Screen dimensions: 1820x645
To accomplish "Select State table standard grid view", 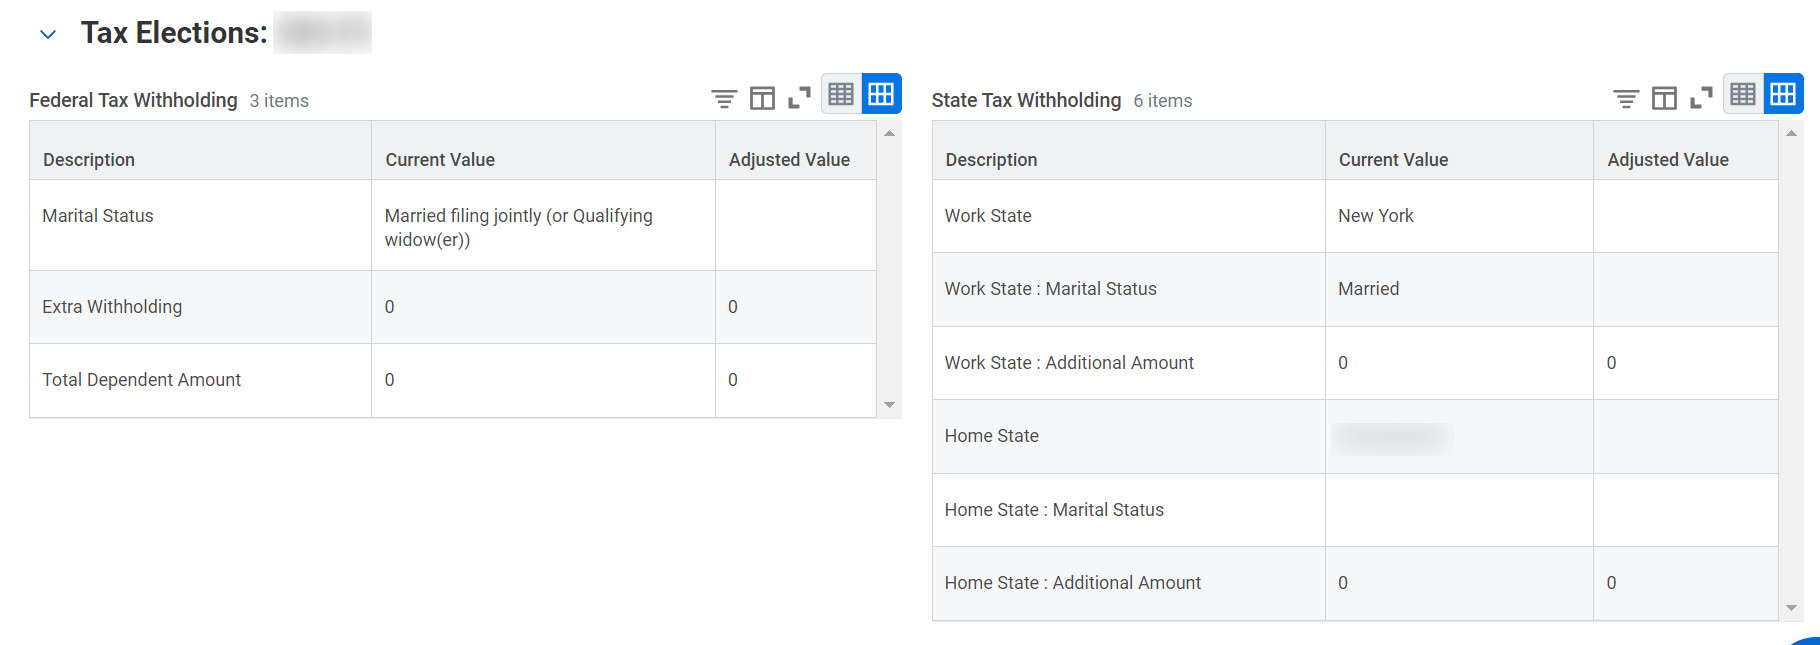I will coord(1783,94).
